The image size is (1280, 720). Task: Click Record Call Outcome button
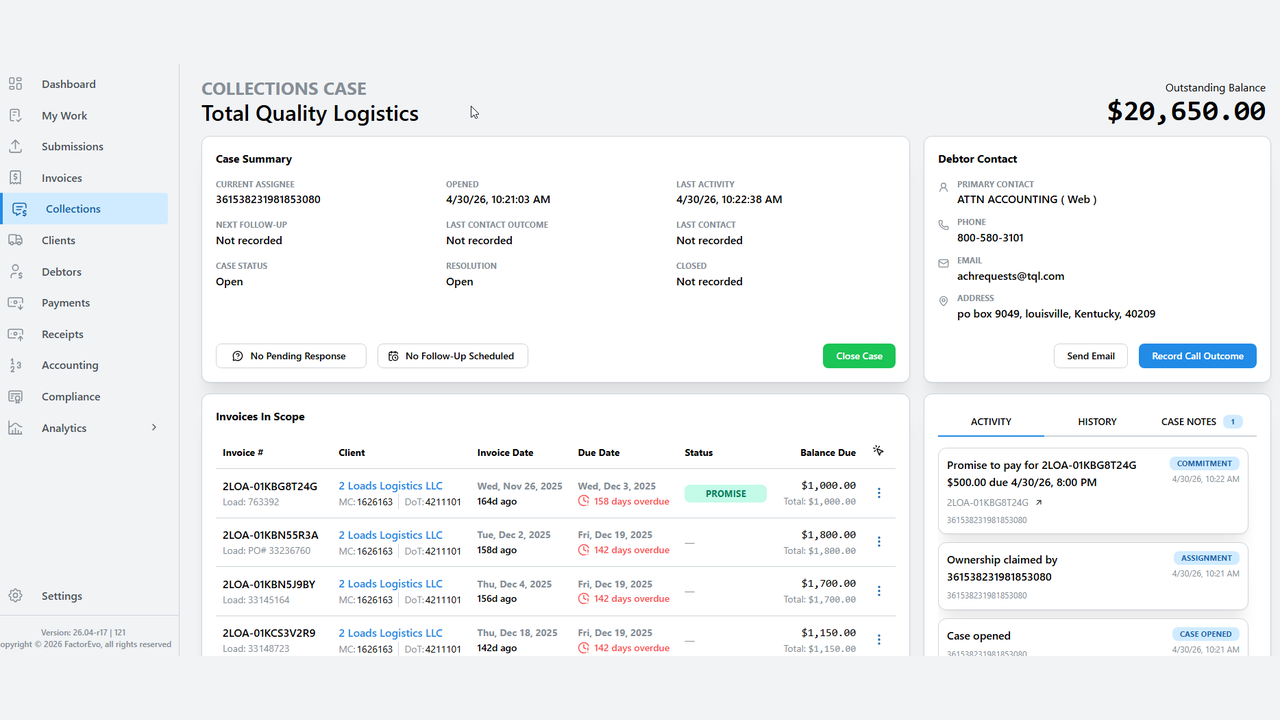(1197, 356)
